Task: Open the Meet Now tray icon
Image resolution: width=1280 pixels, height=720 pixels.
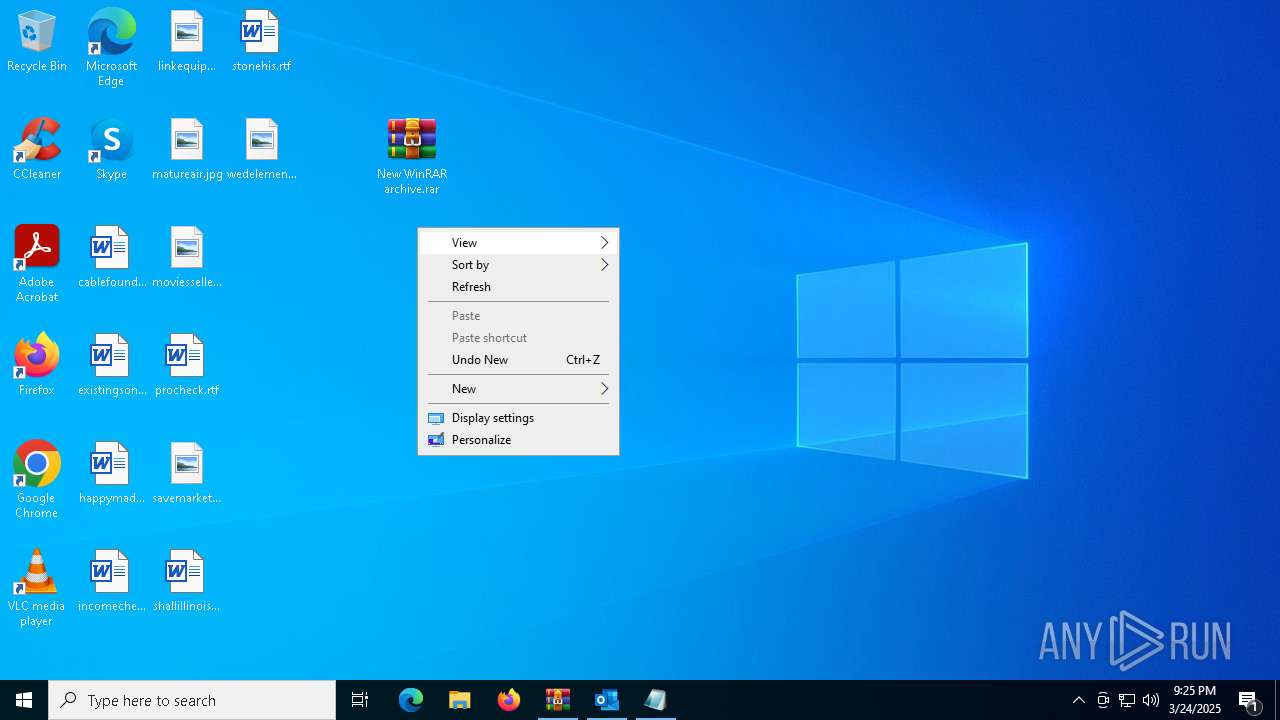Action: pyautogui.click(x=1103, y=700)
